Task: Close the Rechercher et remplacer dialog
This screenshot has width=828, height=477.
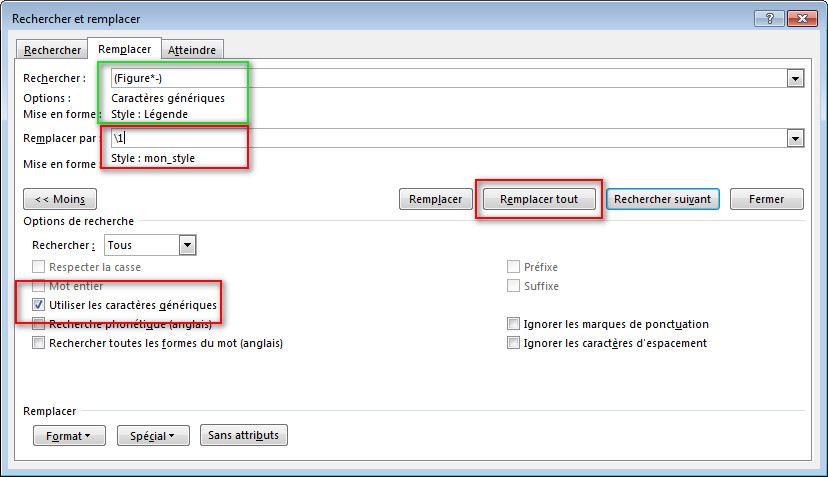Action: (800, 18)
